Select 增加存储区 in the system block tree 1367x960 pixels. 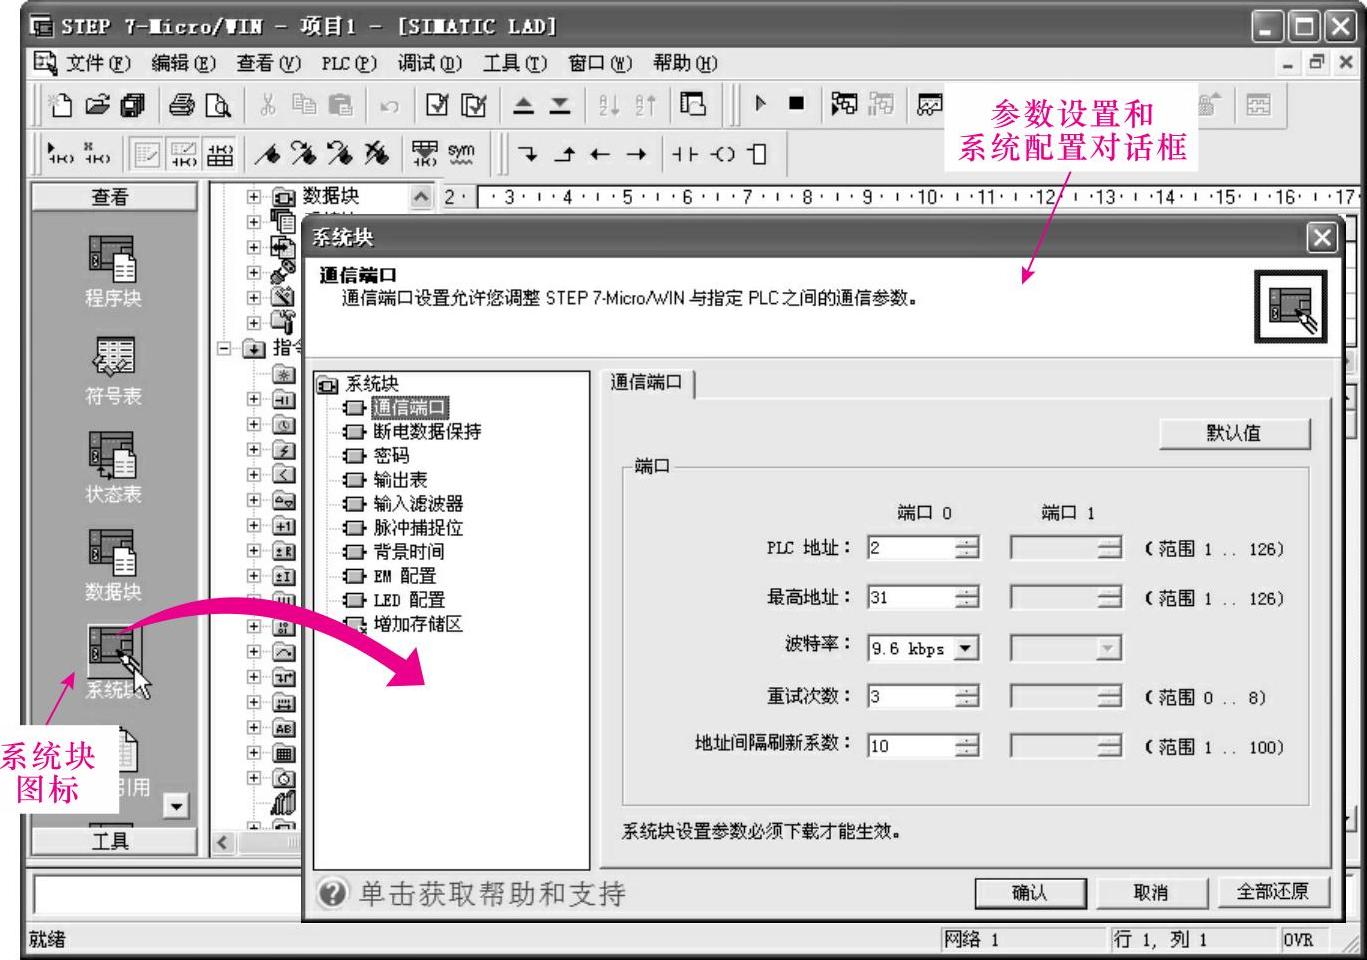(x=418, y=623)
